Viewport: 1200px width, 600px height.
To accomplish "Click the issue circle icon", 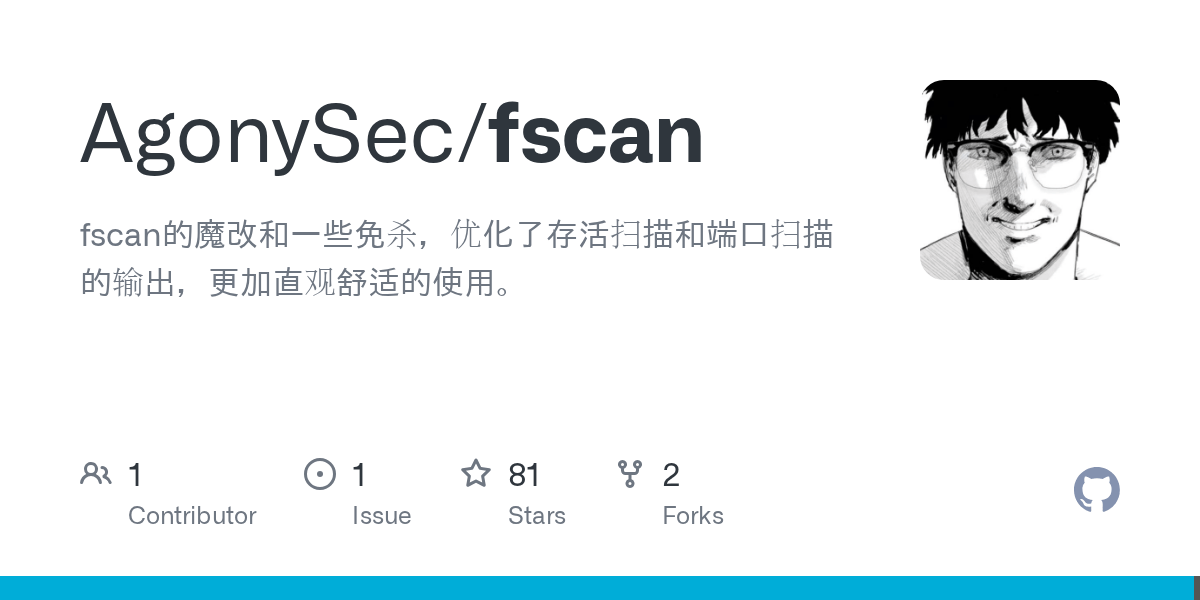I will (320, 474).
